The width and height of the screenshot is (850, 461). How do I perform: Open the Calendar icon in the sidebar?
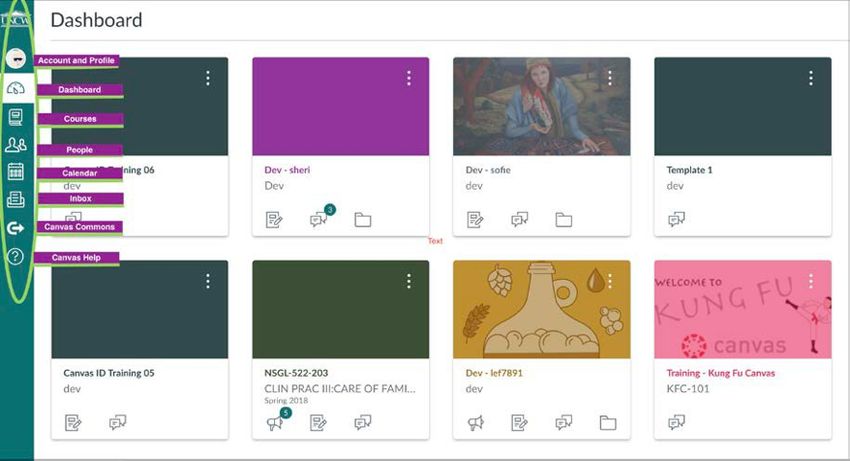(x=16, y=172)
